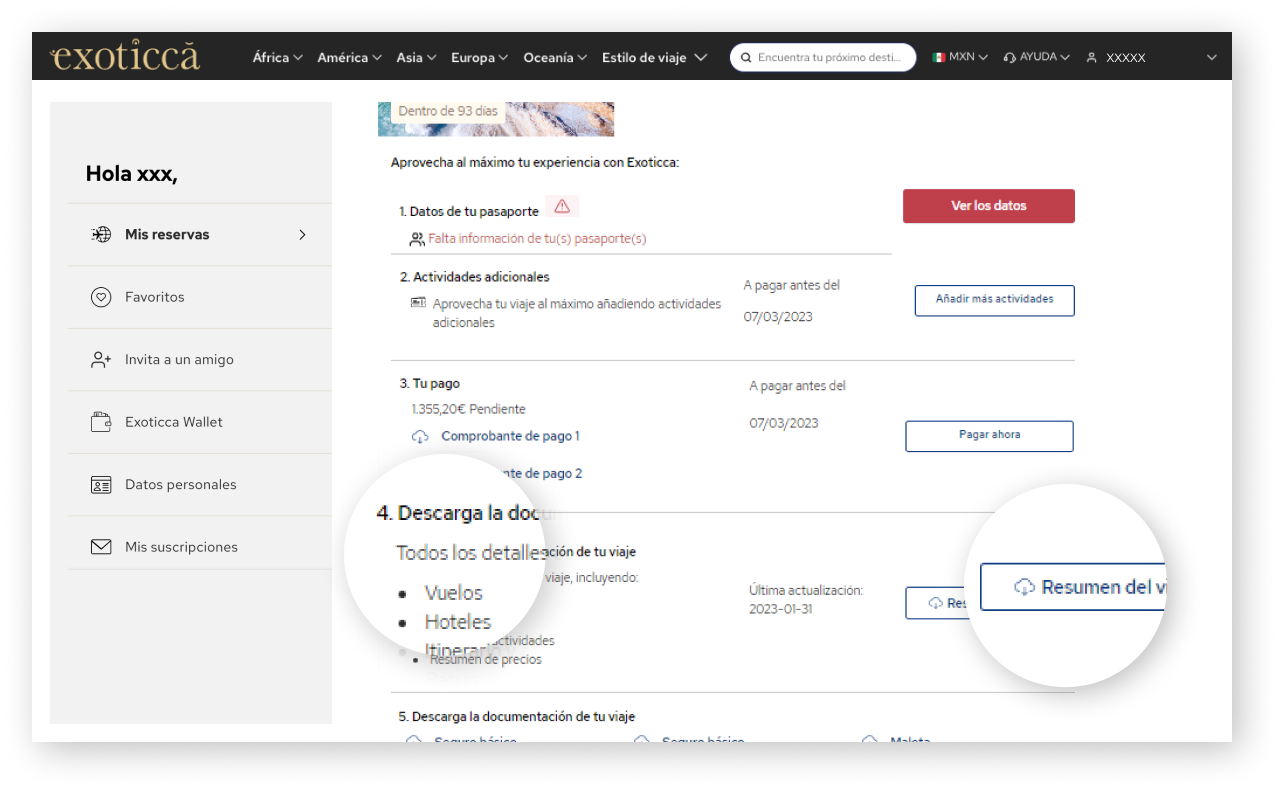Open Invita a un amigo
Viewport: 1280px width, 790px height.
[199, 360]
